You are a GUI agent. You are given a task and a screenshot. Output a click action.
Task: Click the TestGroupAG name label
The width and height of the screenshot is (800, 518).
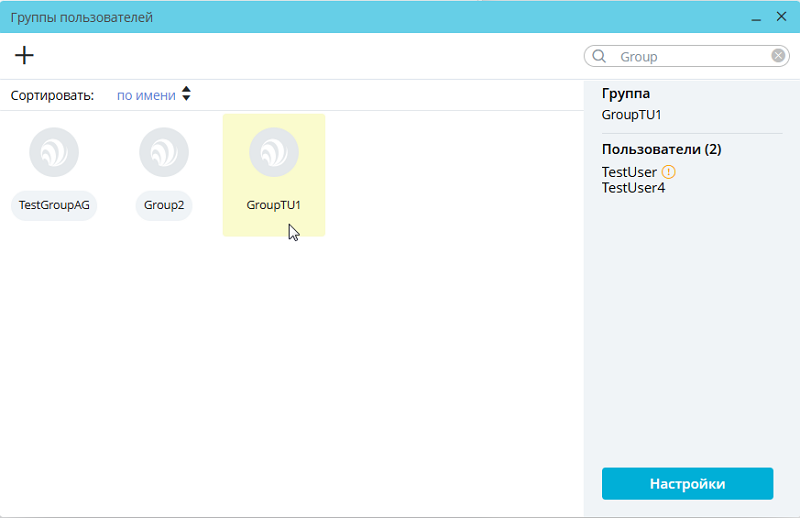(54, 205)
